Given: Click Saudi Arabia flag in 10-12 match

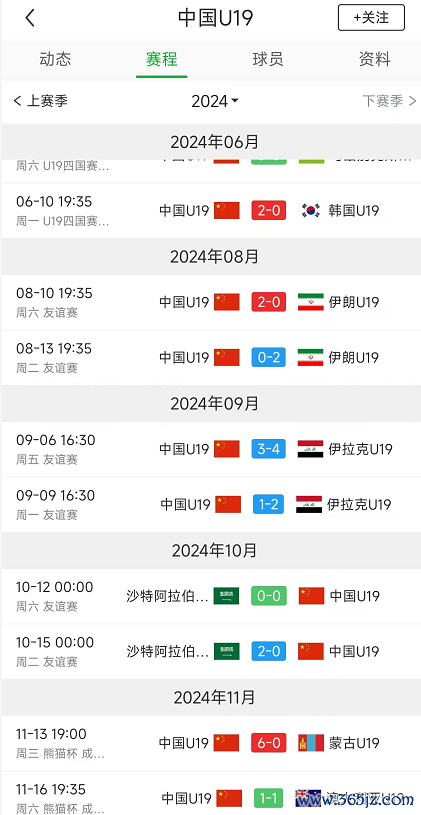Looking at the screenshot, I should 227,596.
